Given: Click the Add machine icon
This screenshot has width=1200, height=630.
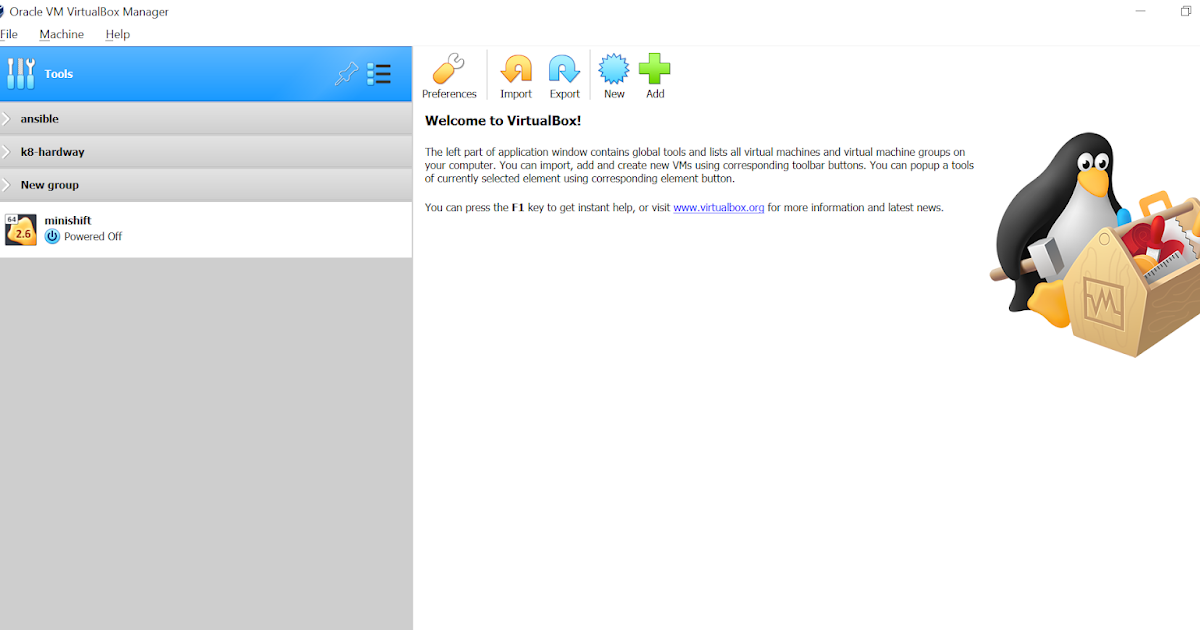Looking at the screenshot, I should click(x=654, y=74).
